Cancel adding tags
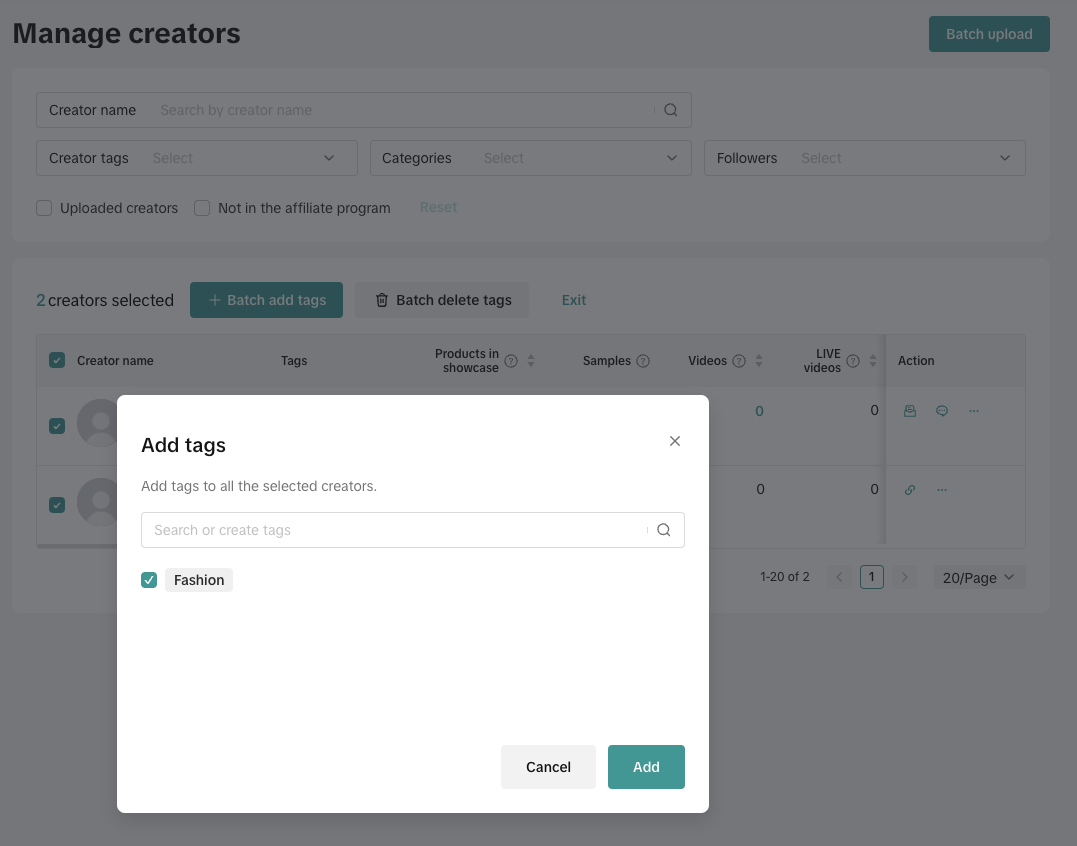The width and height of the screenshot is (1077, 846). pyautogui.click(x=548, y=767)
